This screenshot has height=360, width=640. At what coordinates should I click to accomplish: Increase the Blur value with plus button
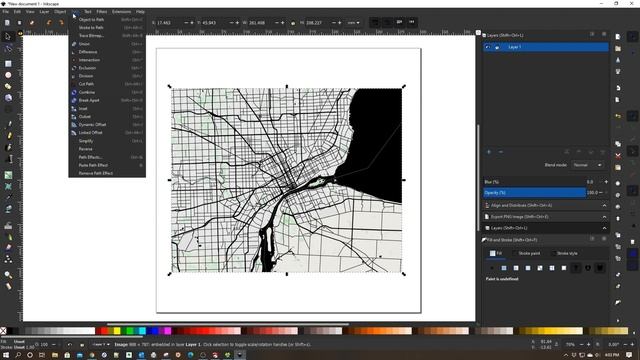click(606, 182)
